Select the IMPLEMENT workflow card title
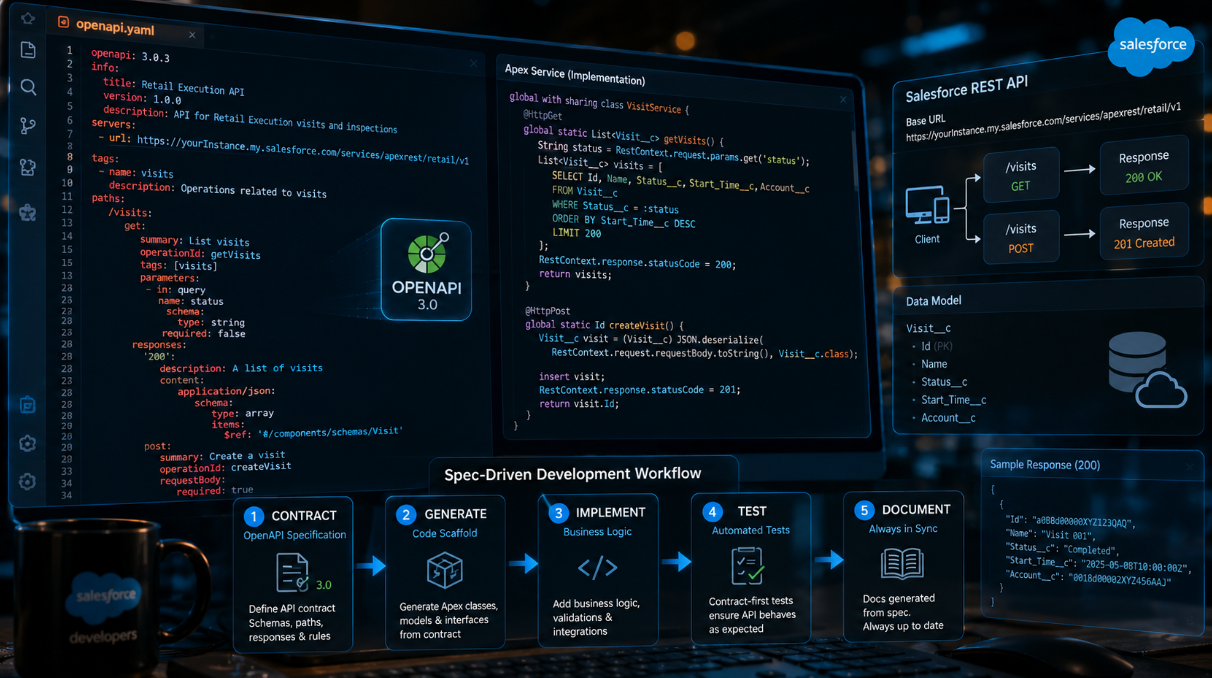 610,512
